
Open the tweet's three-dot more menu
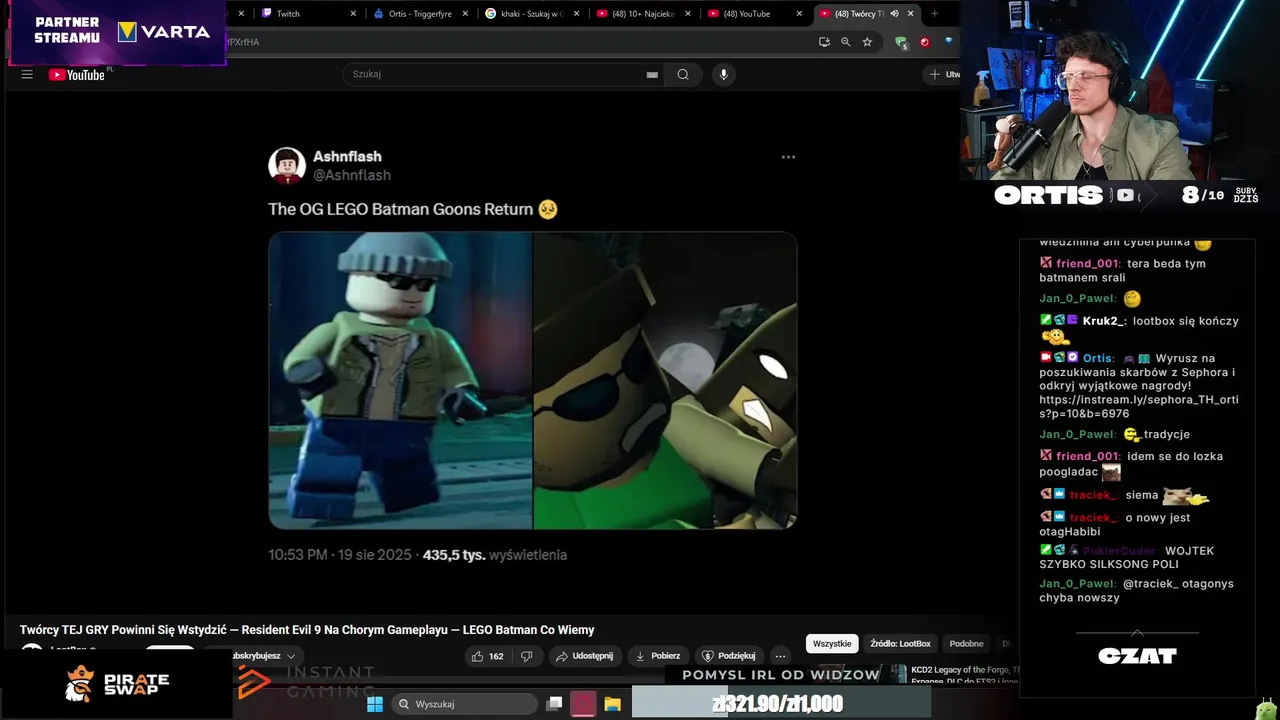pos(788,157)
